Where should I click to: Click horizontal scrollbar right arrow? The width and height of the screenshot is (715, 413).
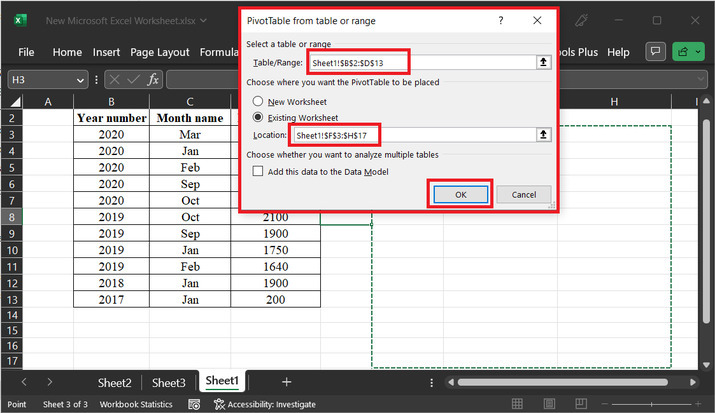tap(693, 382)
